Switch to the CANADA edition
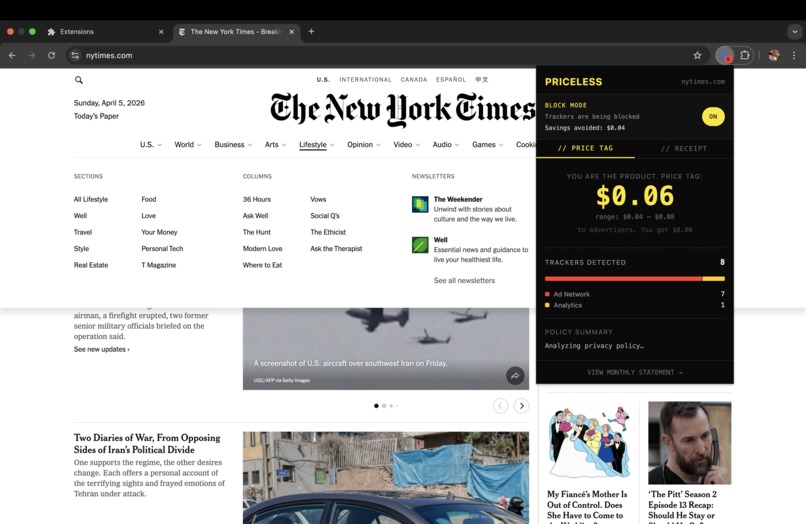This screenshot has height=524, width=806. [x=414, y=80]
